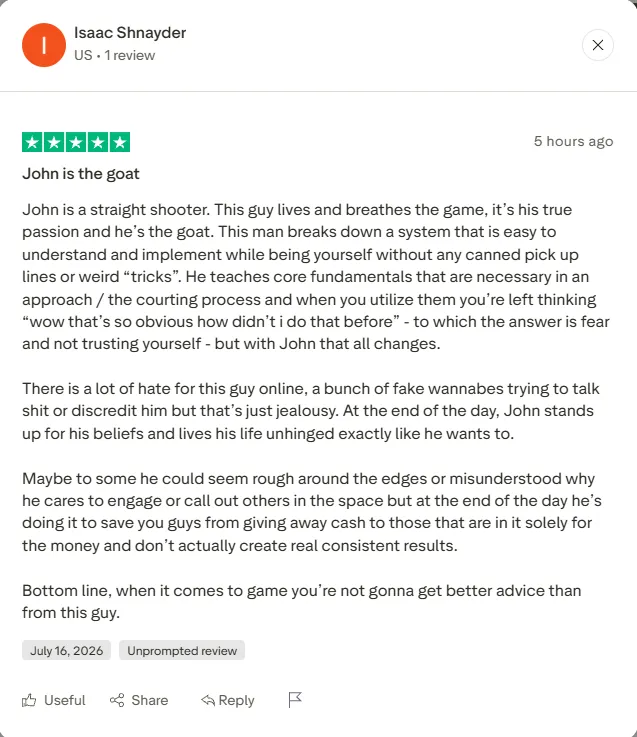The width and height of the screenshot is (637, 737).
Task: Click the Reply arrow icon
Action: pyautogui.click(x=208, y=700)
